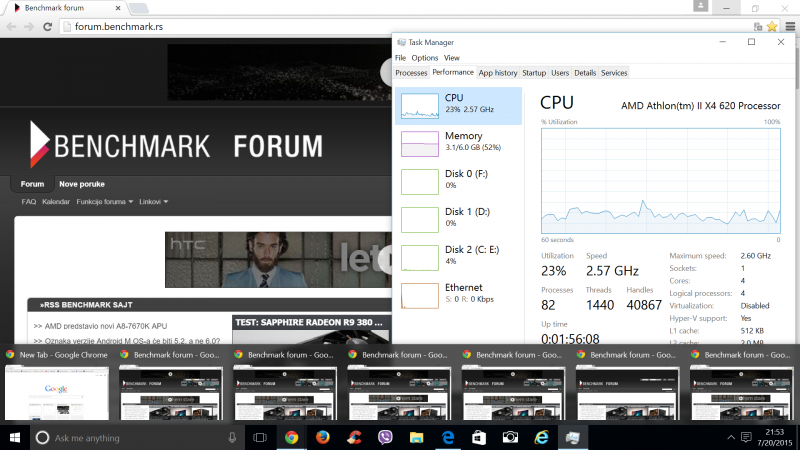Switch to the Services tab

(614, 73)
